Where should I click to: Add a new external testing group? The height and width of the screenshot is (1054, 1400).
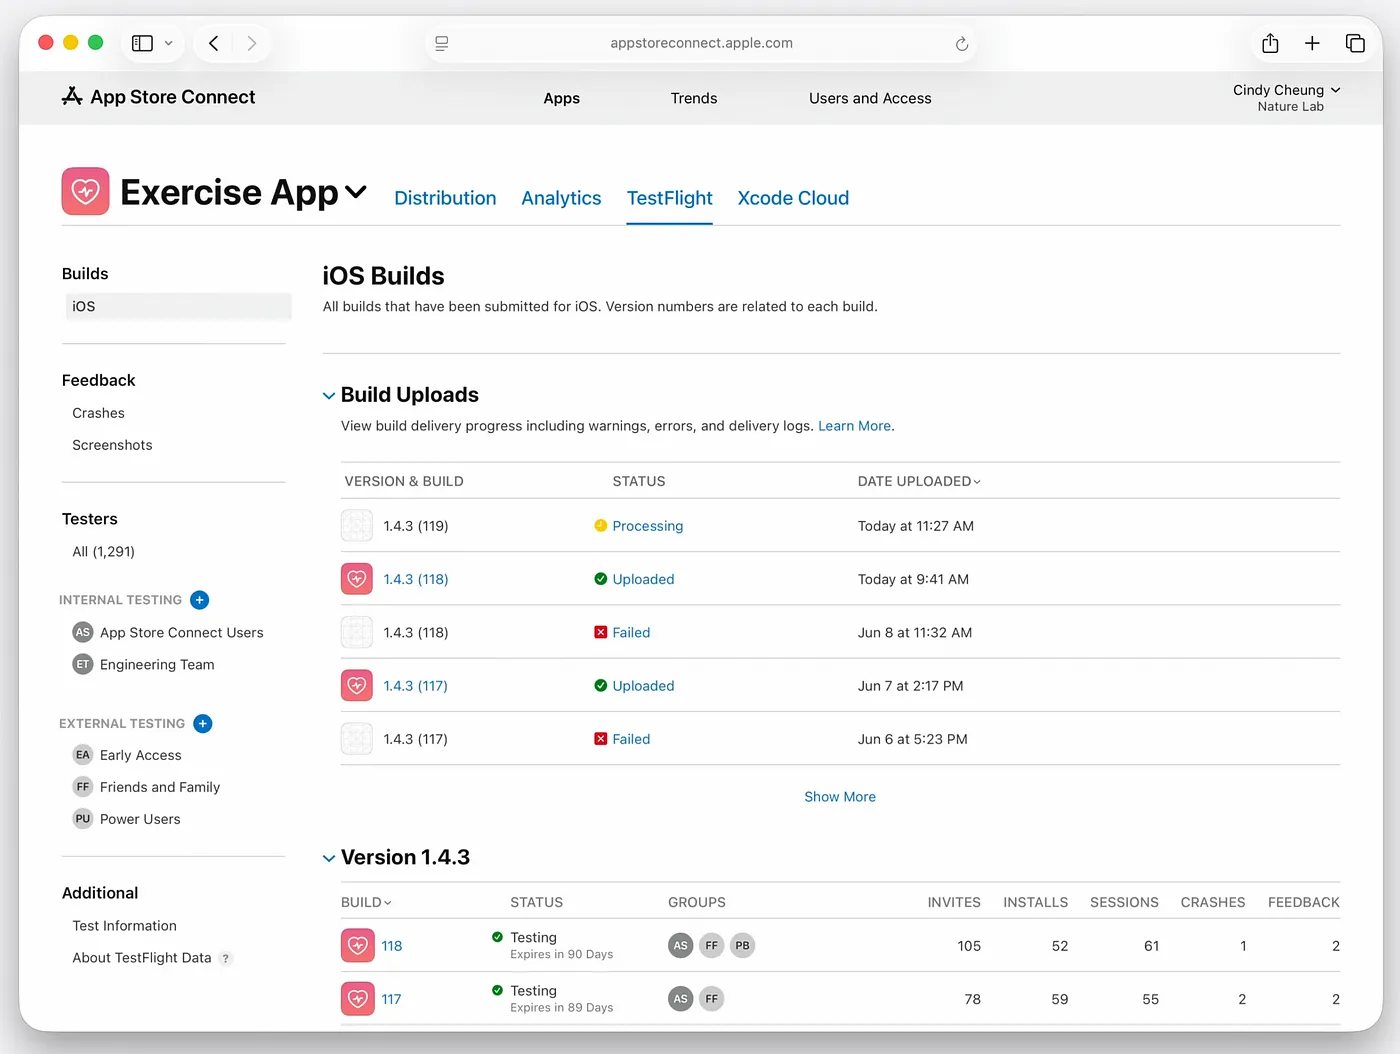point(203,724)
